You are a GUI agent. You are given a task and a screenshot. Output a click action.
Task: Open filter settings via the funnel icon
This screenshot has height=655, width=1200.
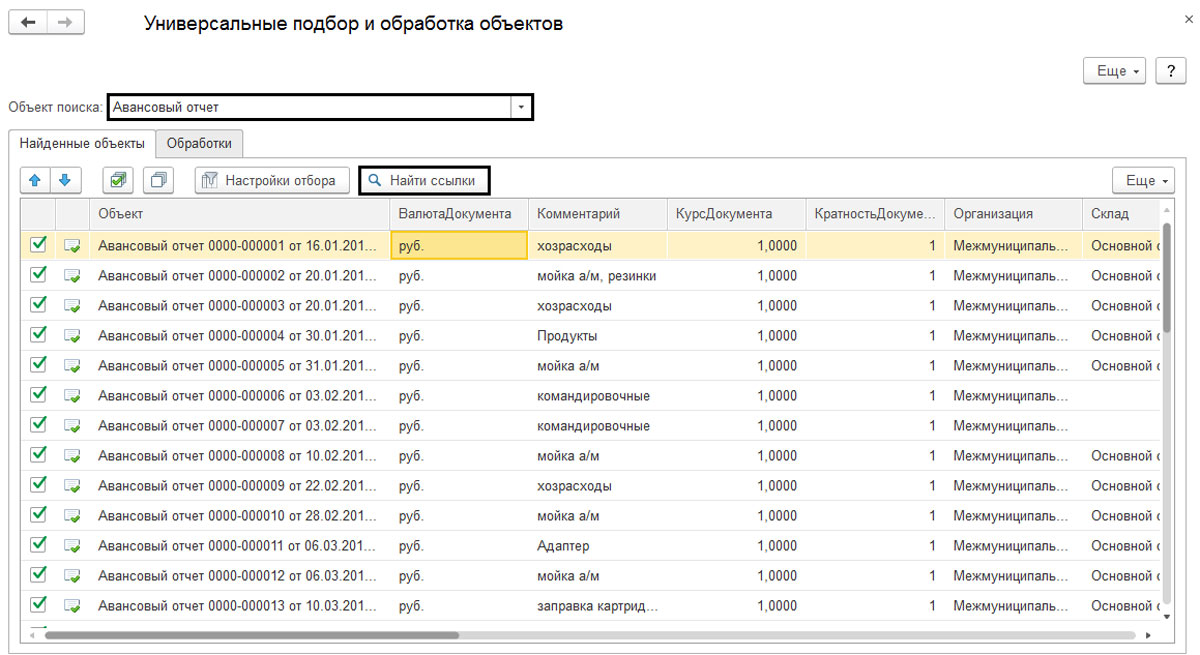209,180
